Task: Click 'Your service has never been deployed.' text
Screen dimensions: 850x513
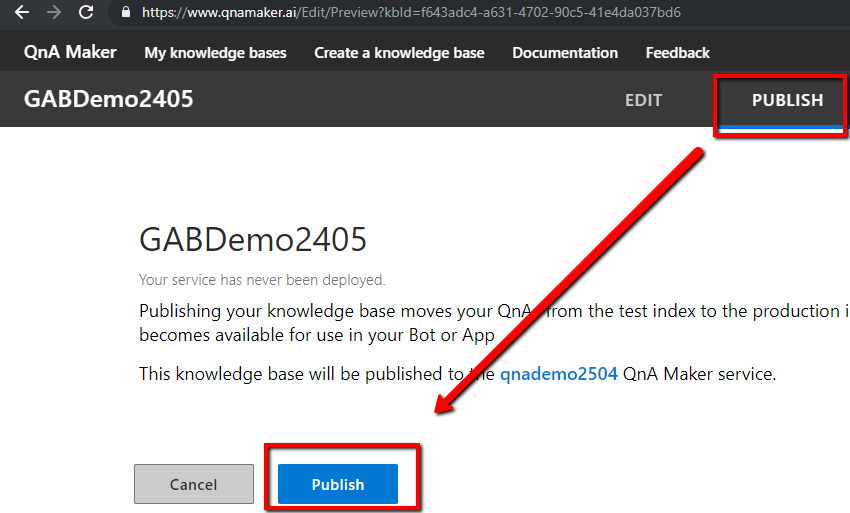Action: 262,280
